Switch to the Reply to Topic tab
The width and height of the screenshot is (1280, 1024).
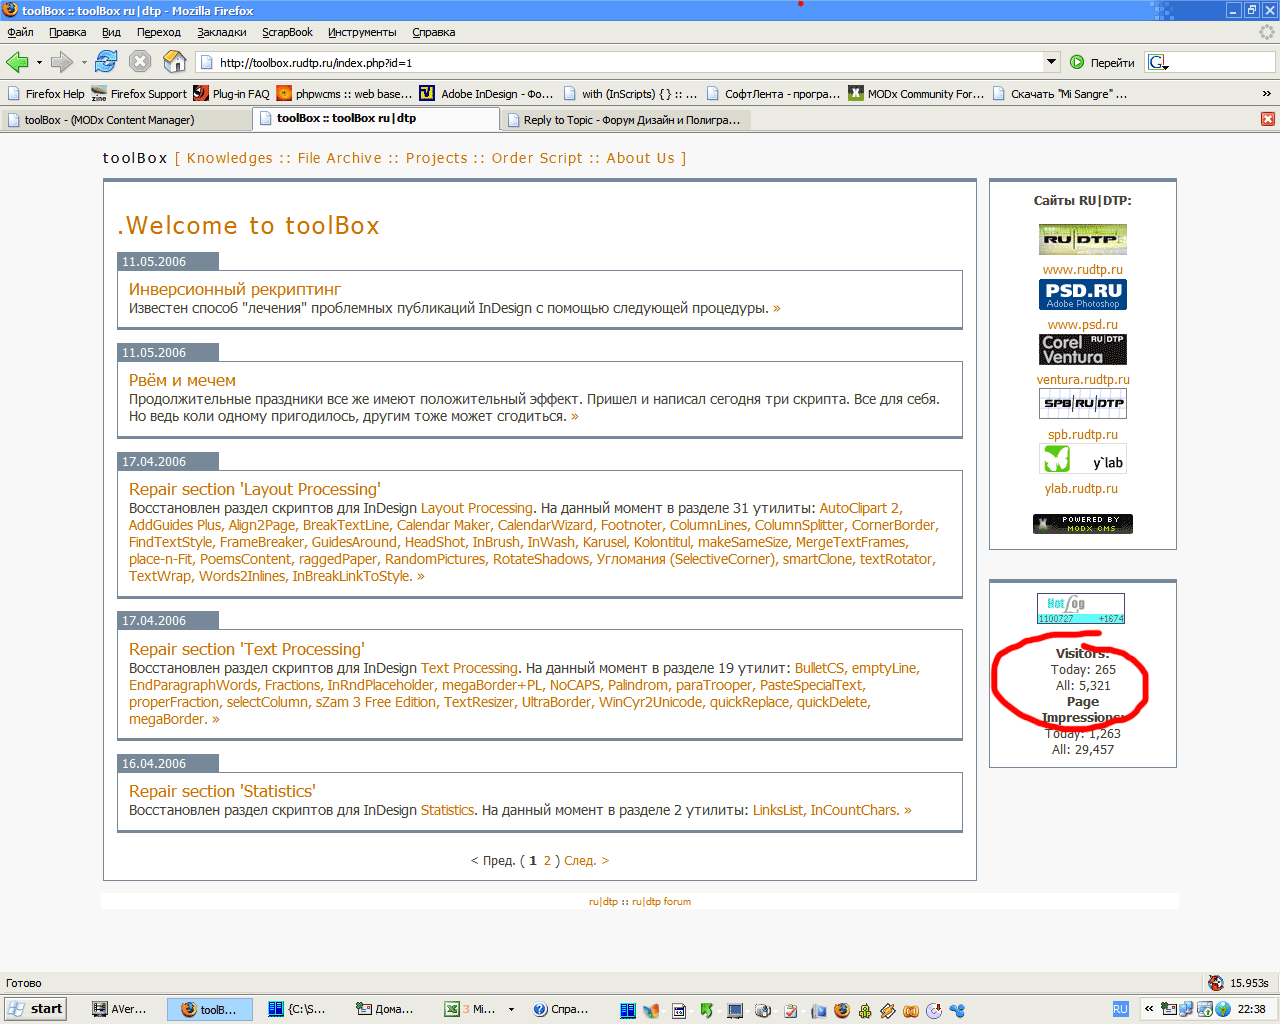tap(624, 120)
